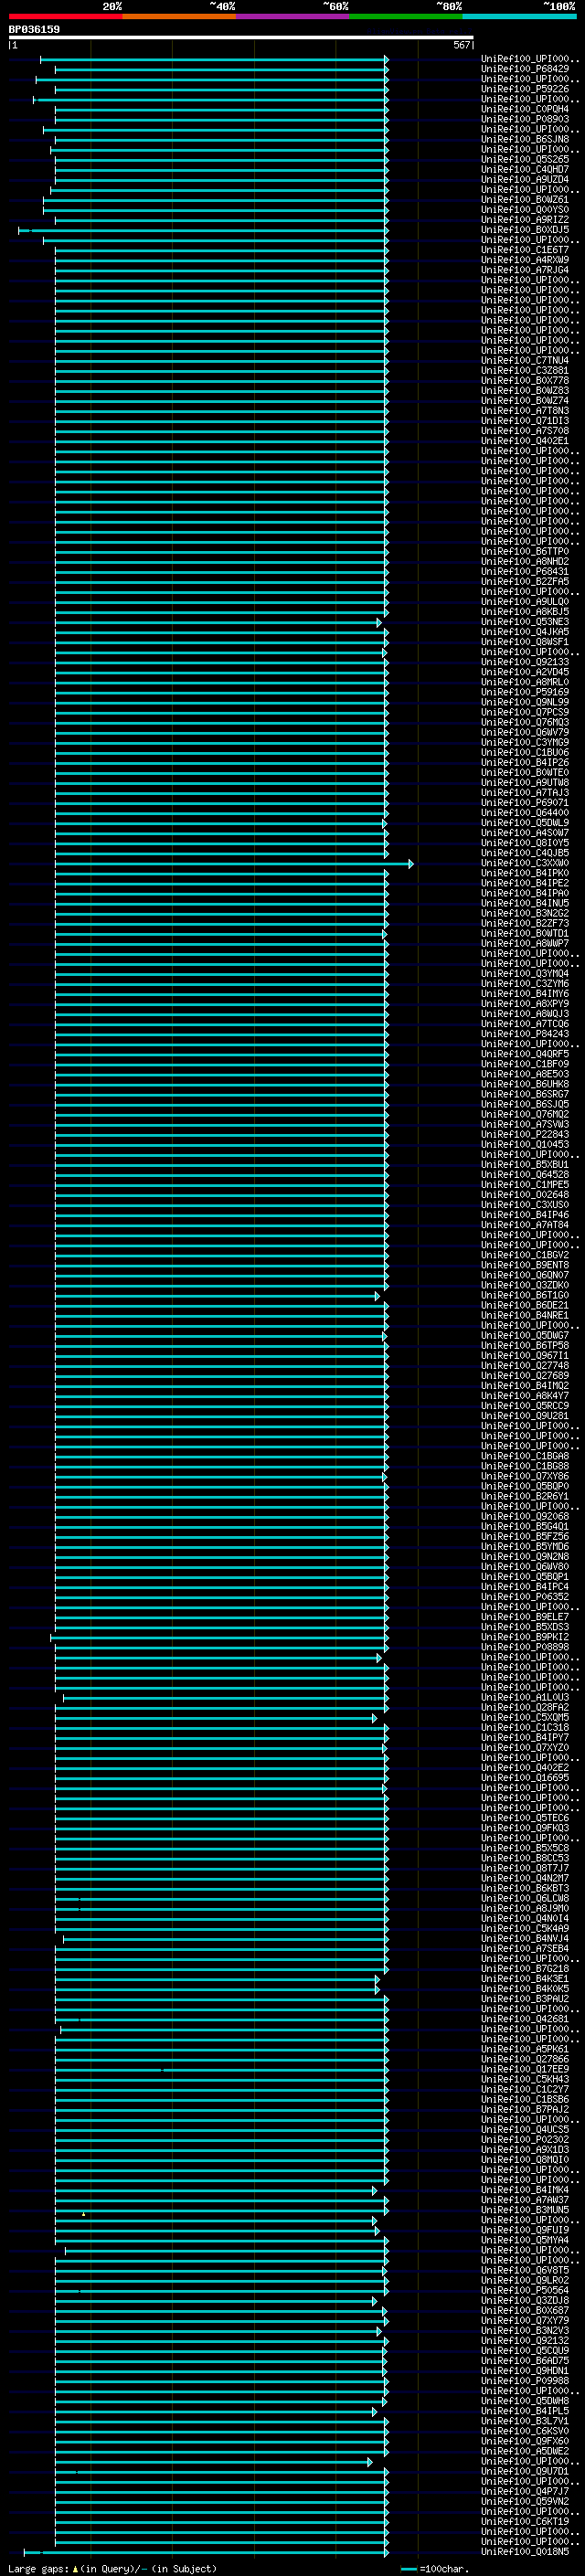The image size is (585, 2576).
Task: Click the query end position 567
Action: (x=461, y=45)
